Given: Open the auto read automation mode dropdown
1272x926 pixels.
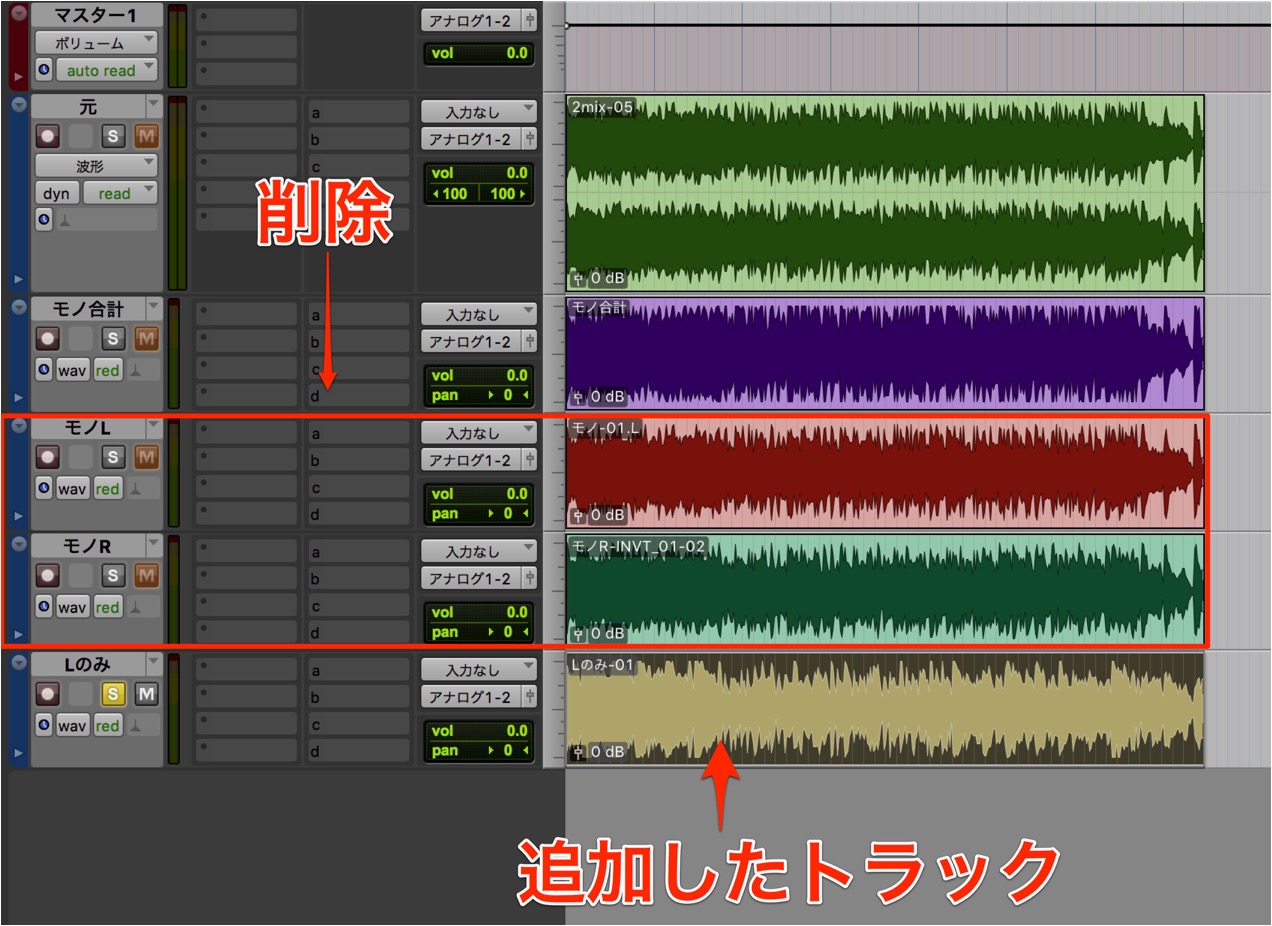Looking at the screenshot, I should tap(107, 70).
